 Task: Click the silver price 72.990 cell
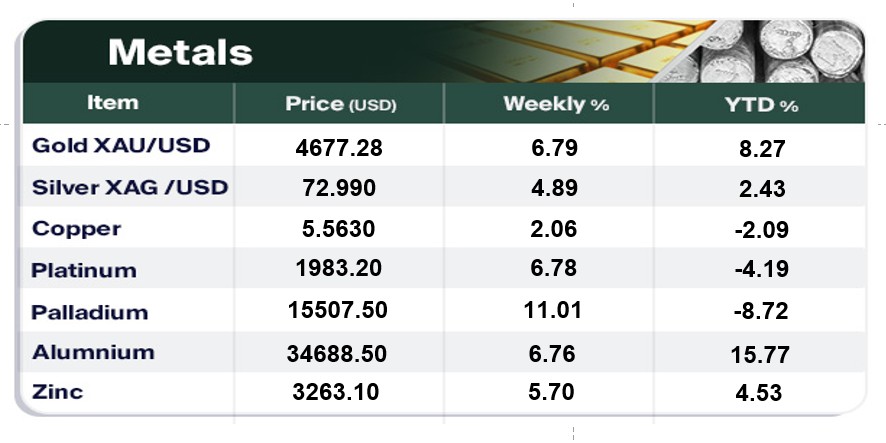pos(339,189)
